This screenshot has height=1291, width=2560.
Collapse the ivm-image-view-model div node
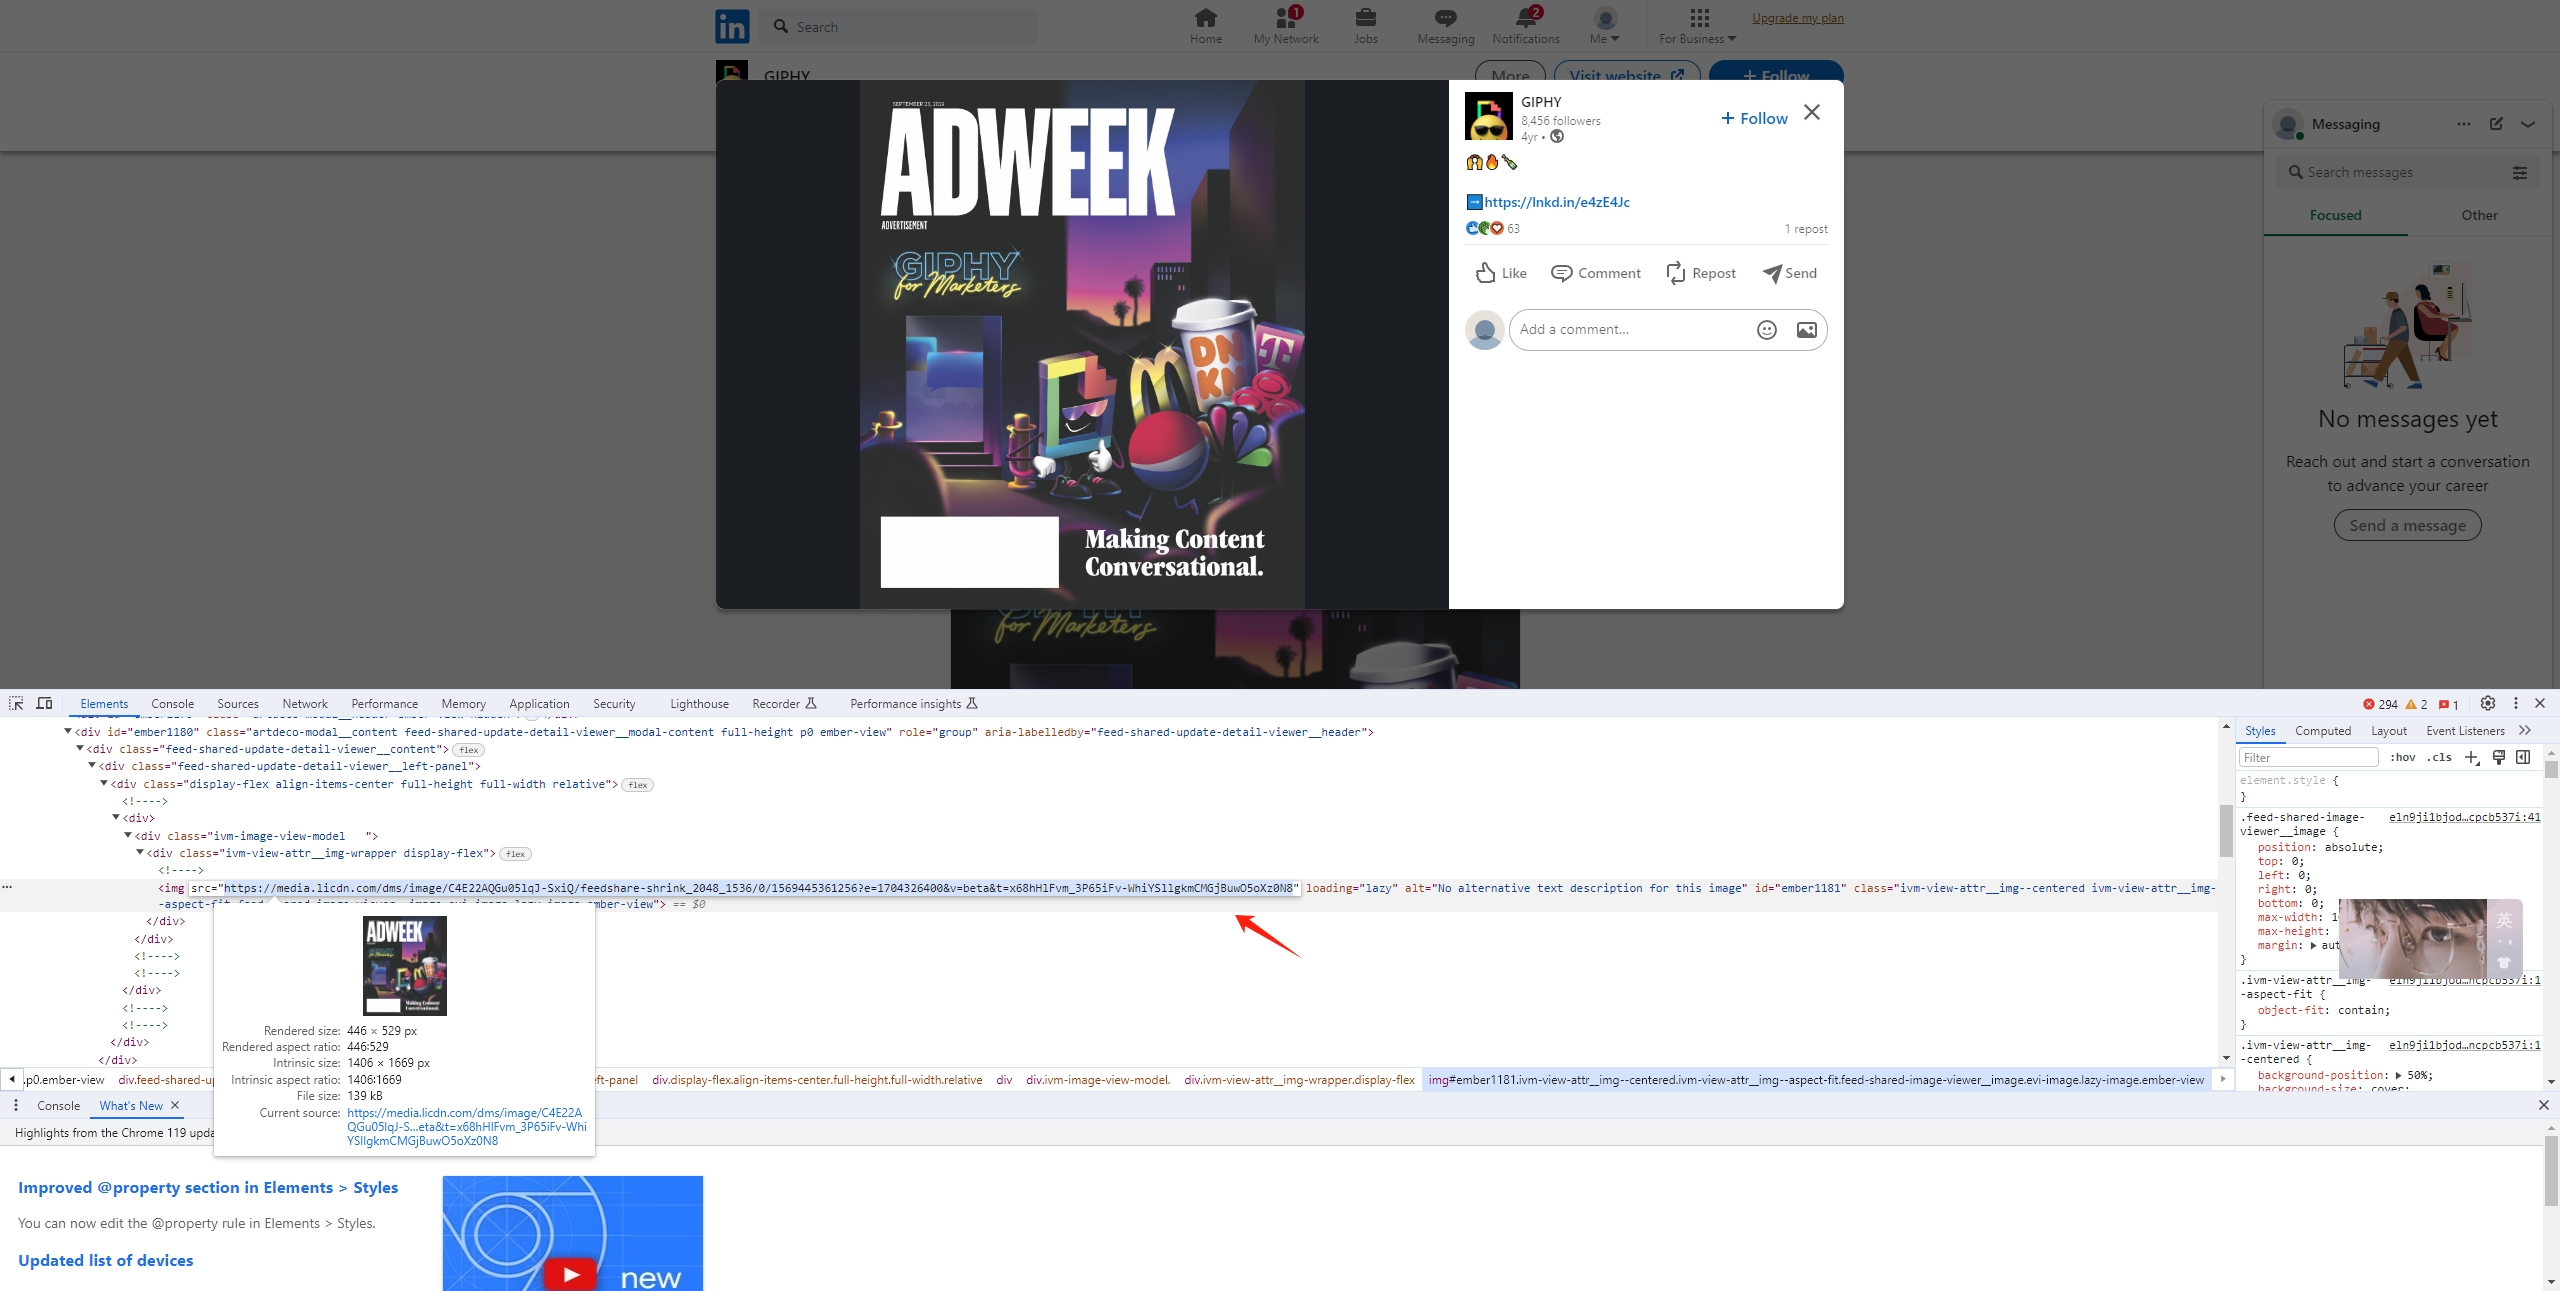coord(128,836)
